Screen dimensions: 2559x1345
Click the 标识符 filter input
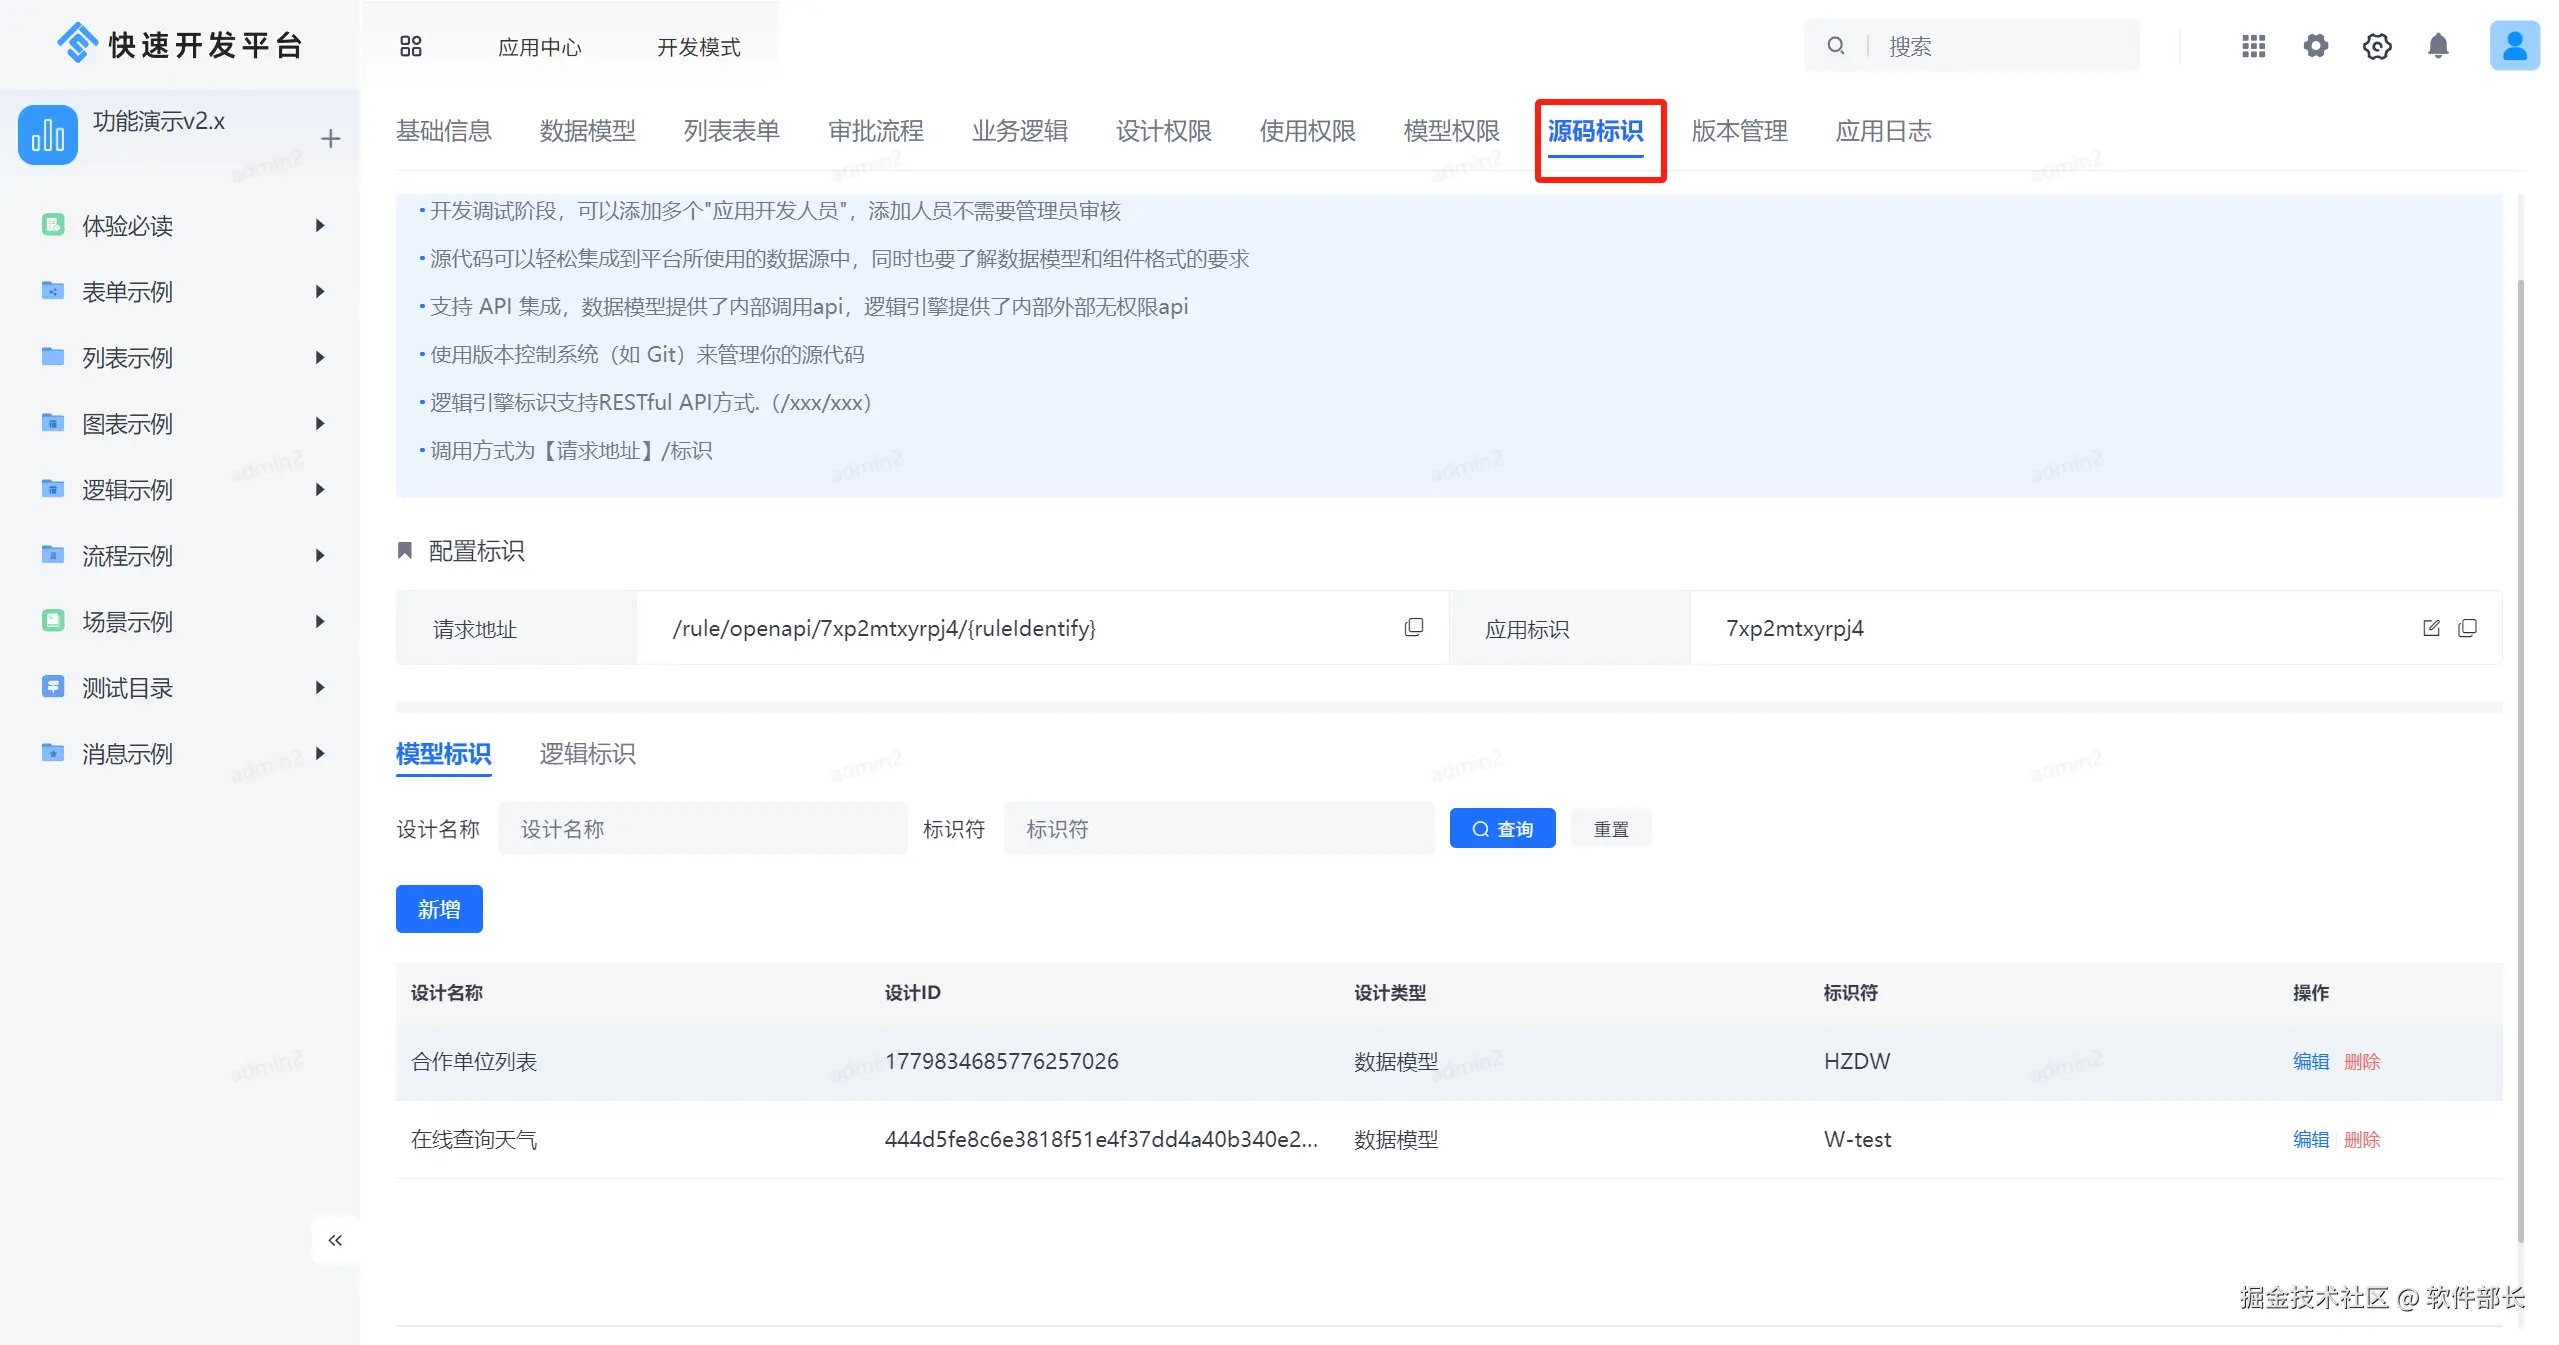[x=1218, y=829]
